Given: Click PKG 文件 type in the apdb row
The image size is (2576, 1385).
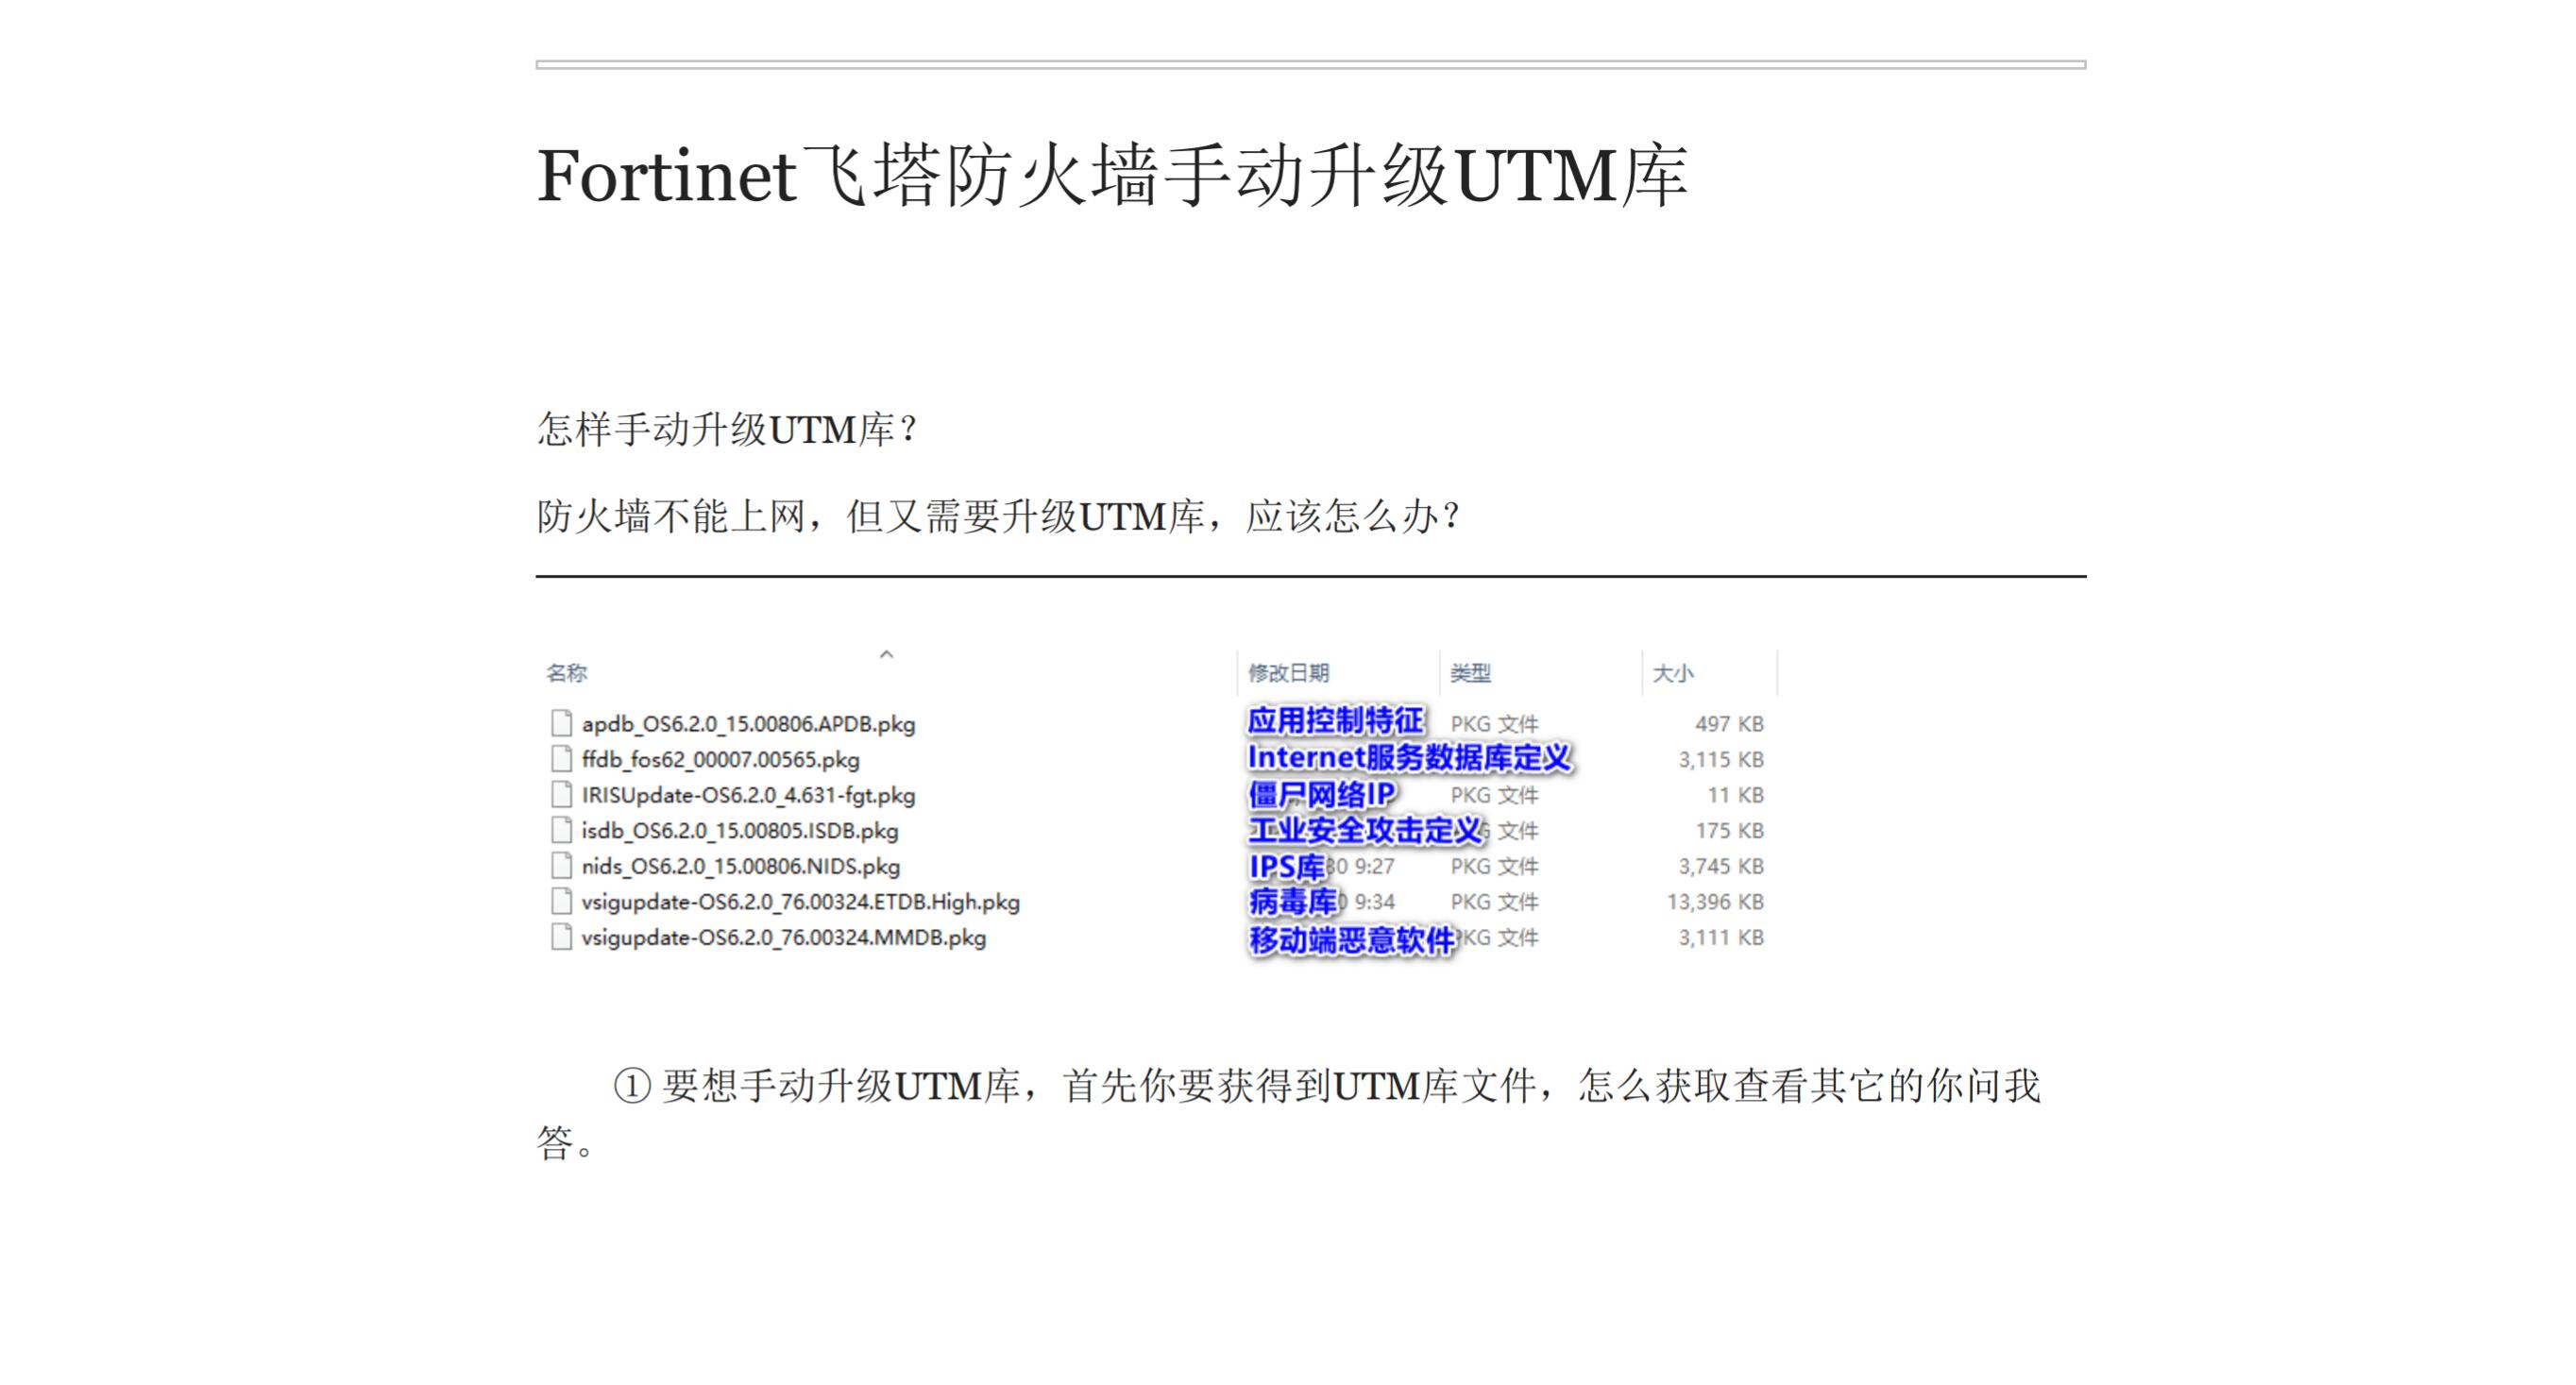Looking at the screenshot, I should pos(1494,724).
